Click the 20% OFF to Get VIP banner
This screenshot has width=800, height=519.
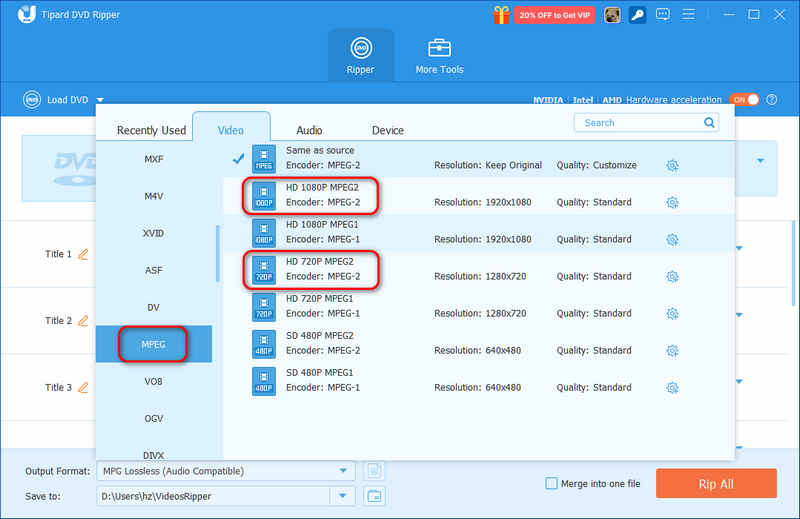click(554, 15)
